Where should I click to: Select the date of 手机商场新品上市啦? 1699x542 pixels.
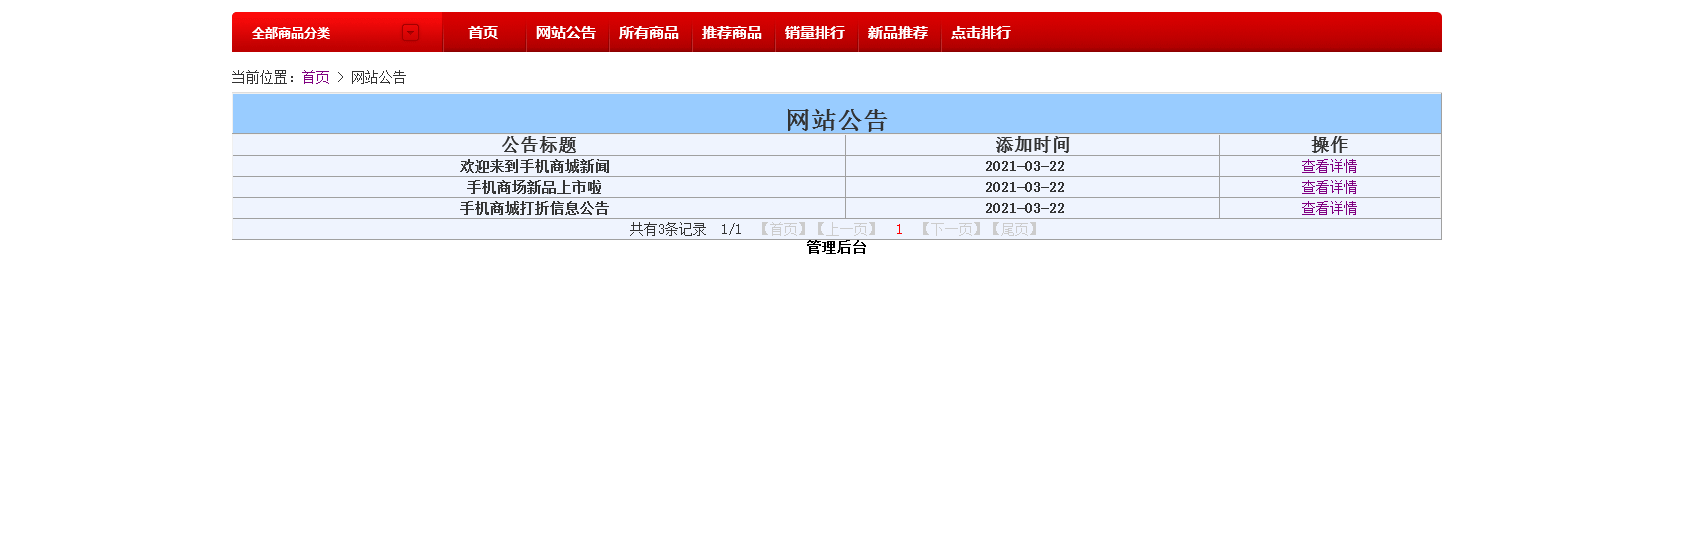pos(1025,188)
